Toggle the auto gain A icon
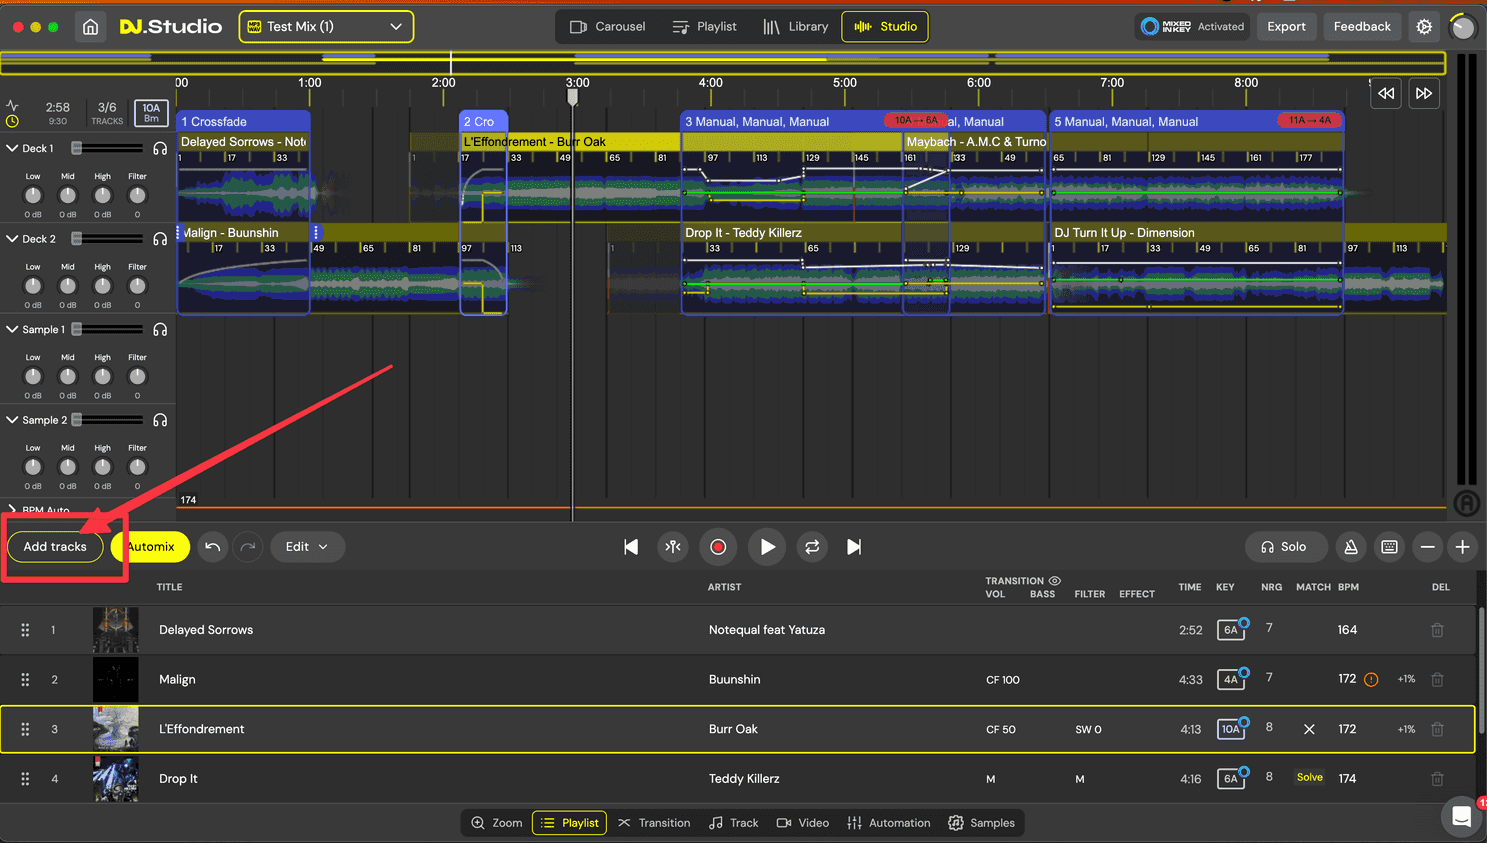 tap(1466, 503)
